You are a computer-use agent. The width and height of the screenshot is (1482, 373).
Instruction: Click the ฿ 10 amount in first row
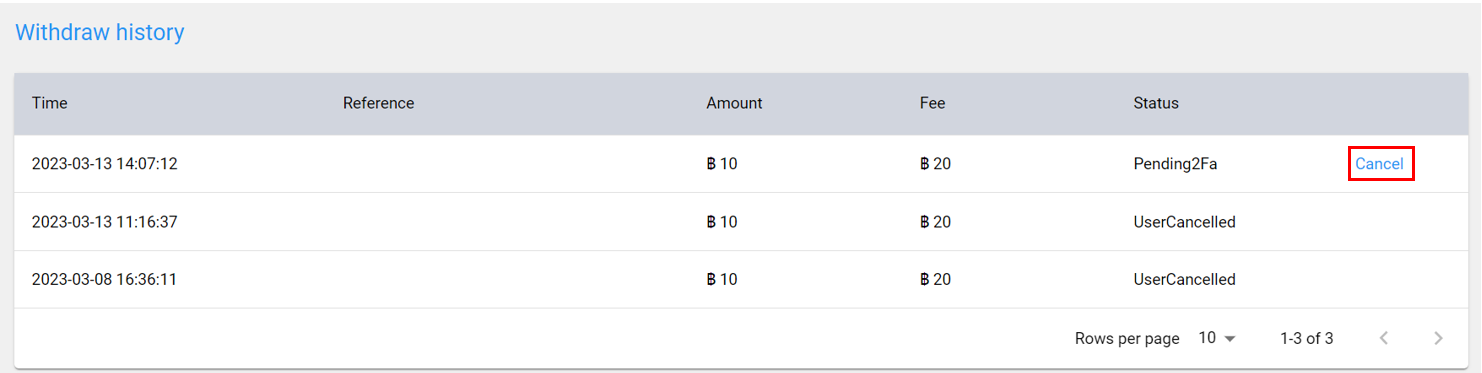(722, 164)
